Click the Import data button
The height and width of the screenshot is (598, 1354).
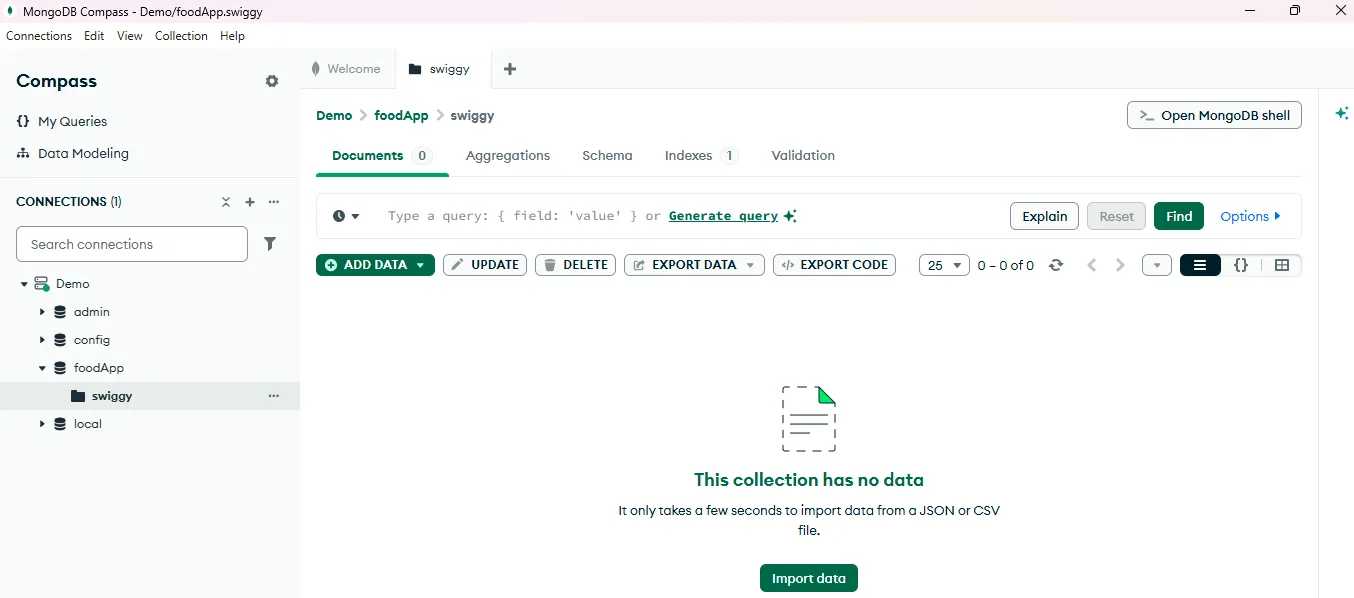[808, 578]
